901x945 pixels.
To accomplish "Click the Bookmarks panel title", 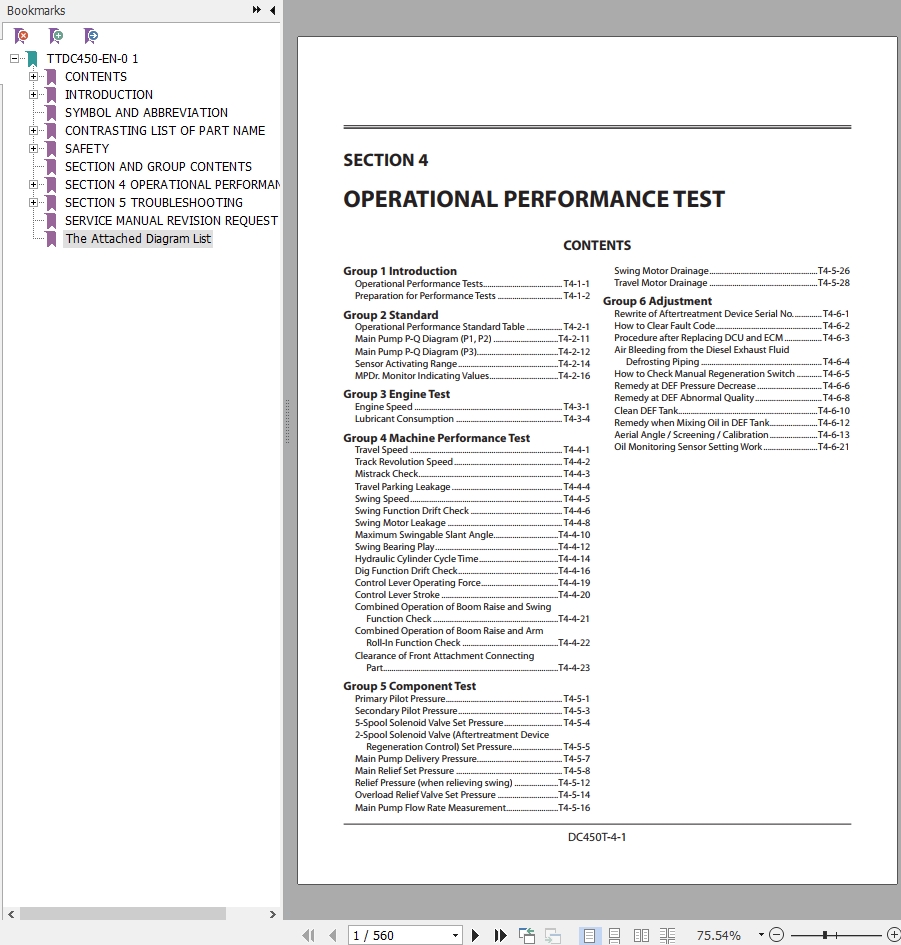I will (36, 10).
